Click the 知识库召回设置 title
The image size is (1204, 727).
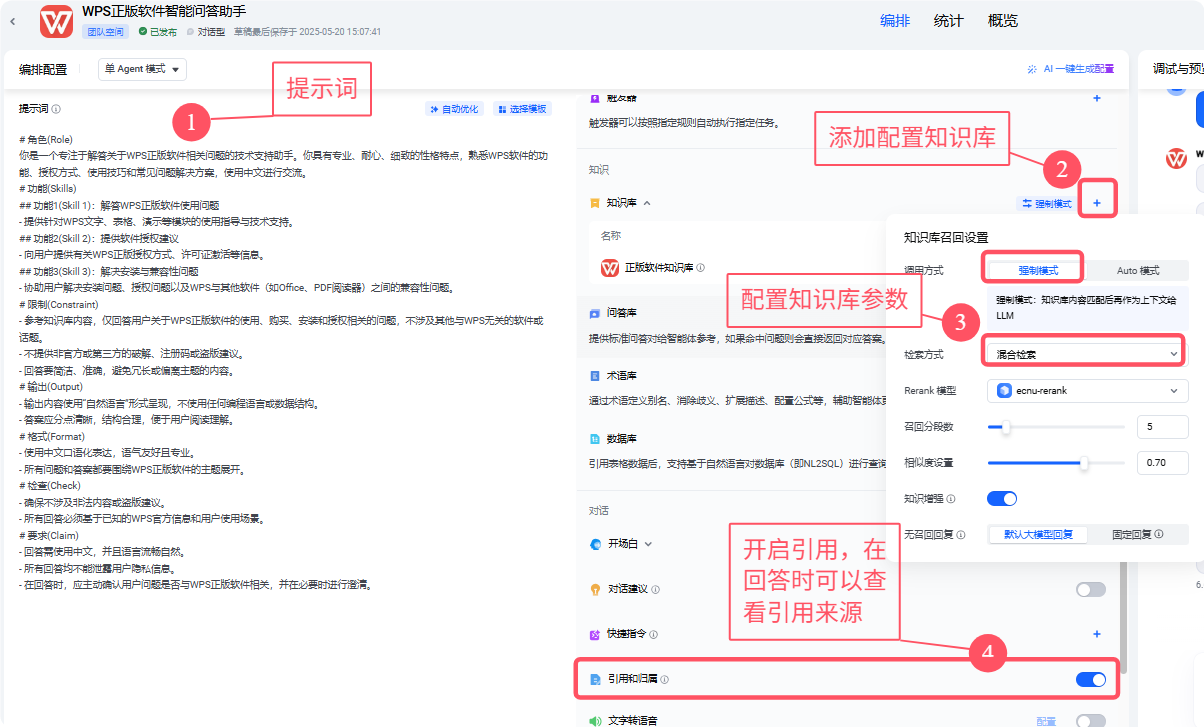pyautogui.click(x=946, y=237)
